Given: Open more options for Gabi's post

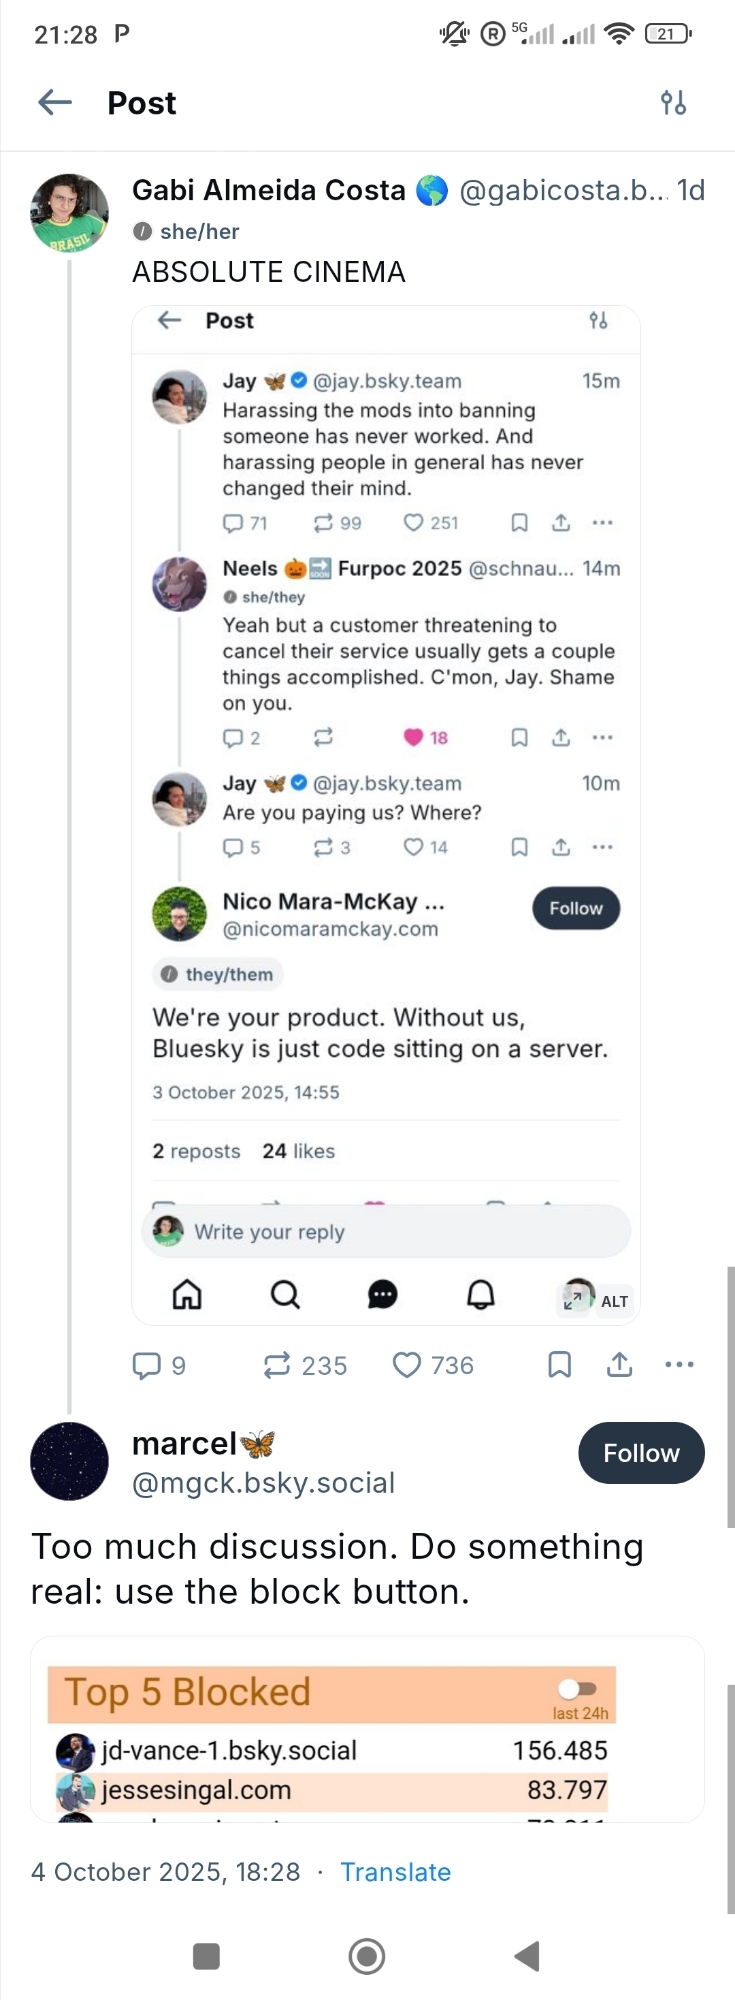Looking at the screenshot, I should pyautogui.click(x=679, y=1365).
